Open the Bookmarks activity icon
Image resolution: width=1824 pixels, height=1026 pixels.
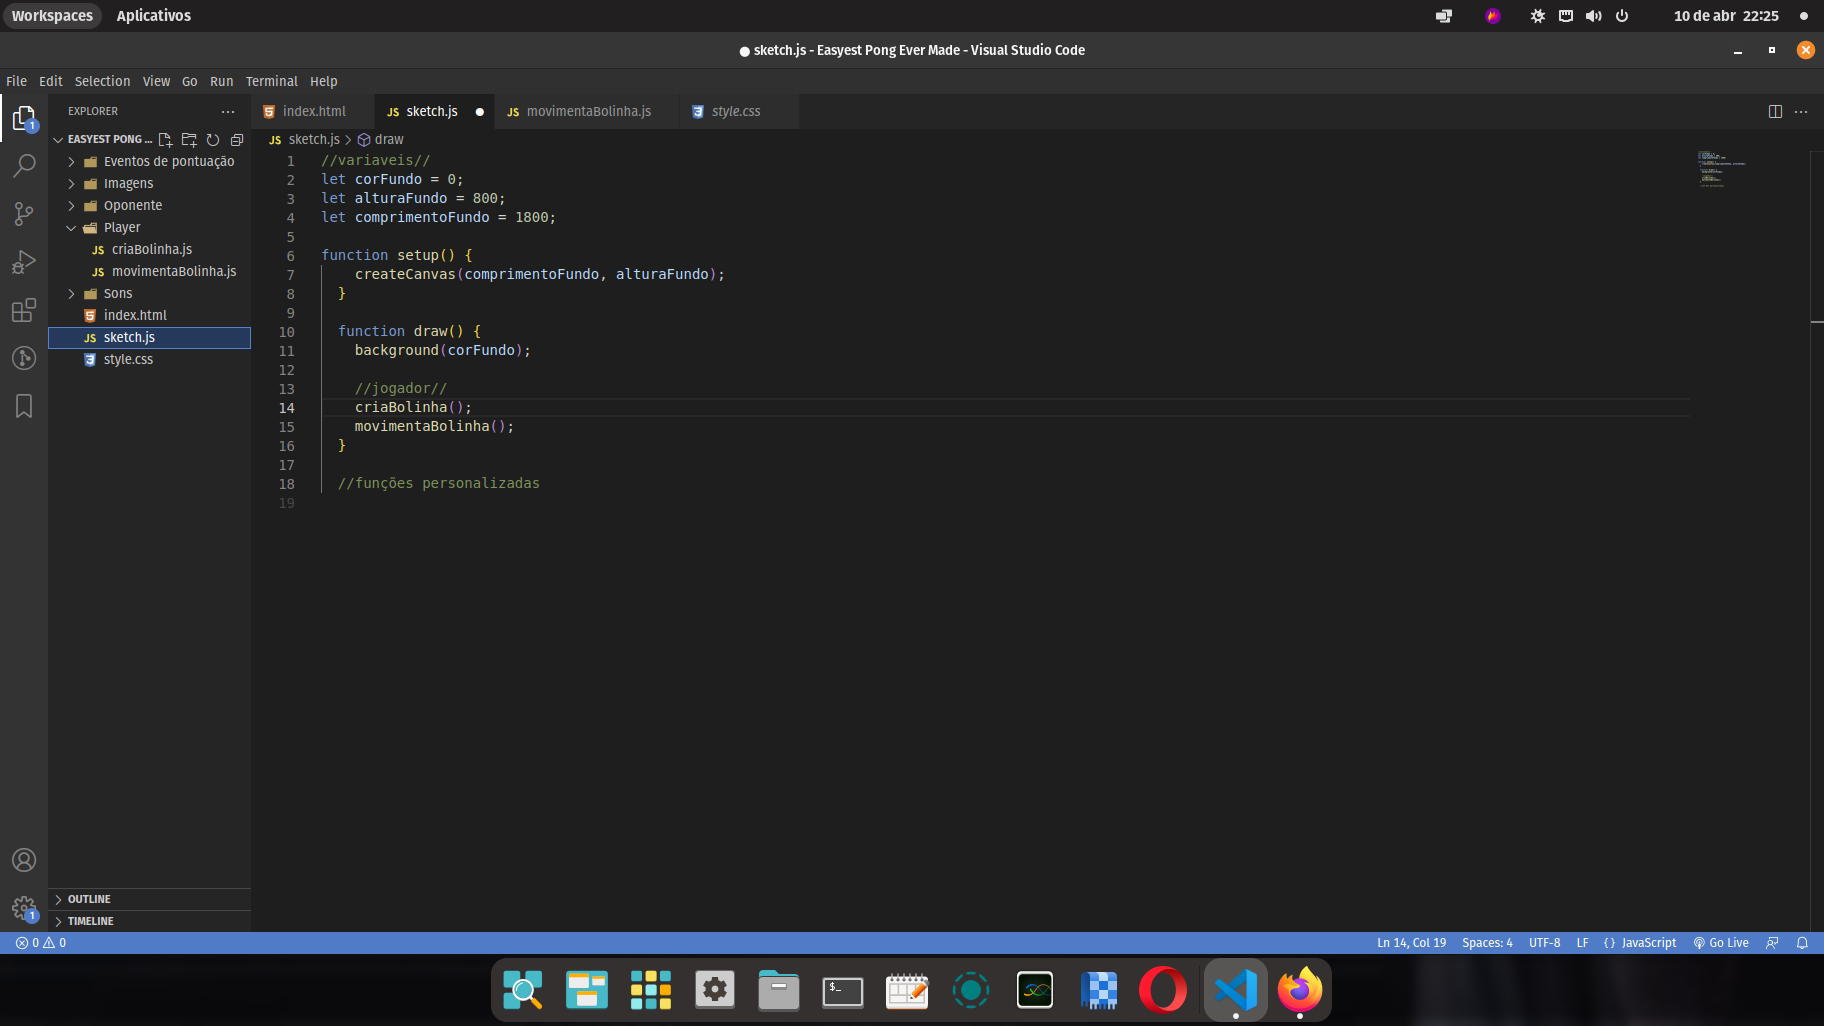pos(24,406)
